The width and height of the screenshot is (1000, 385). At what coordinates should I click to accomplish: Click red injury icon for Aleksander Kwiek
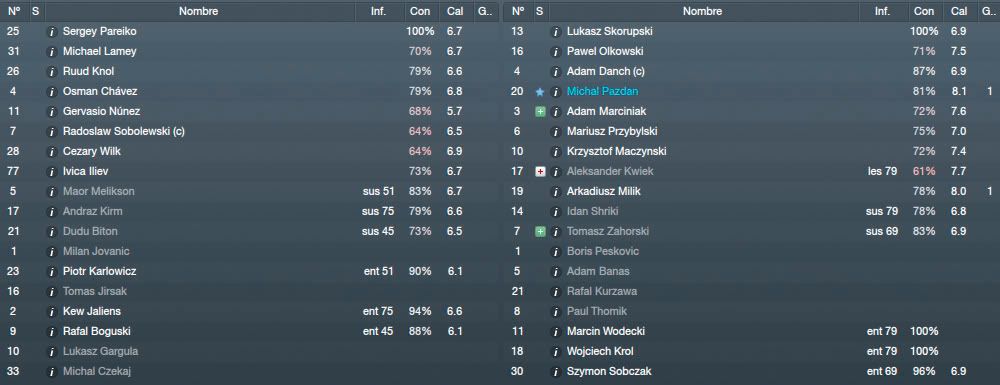540,171
